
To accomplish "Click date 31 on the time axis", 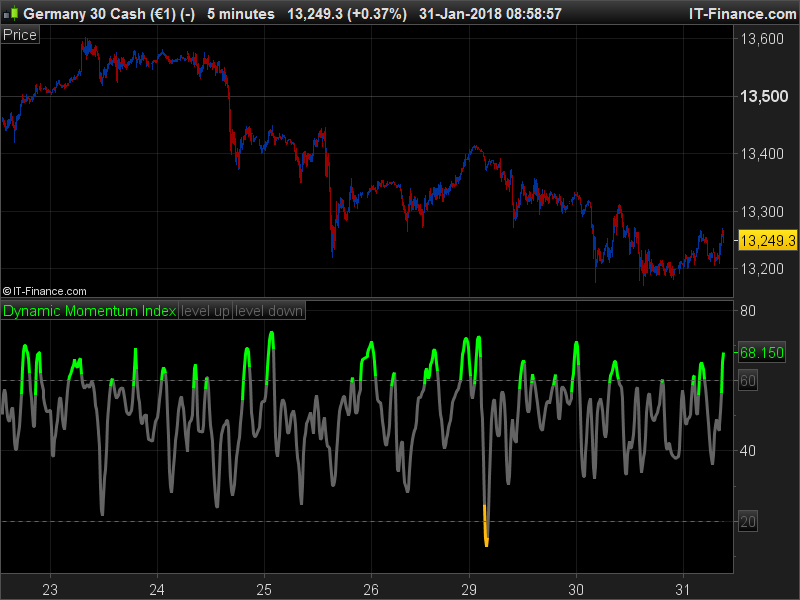I will tap(683, 590).
